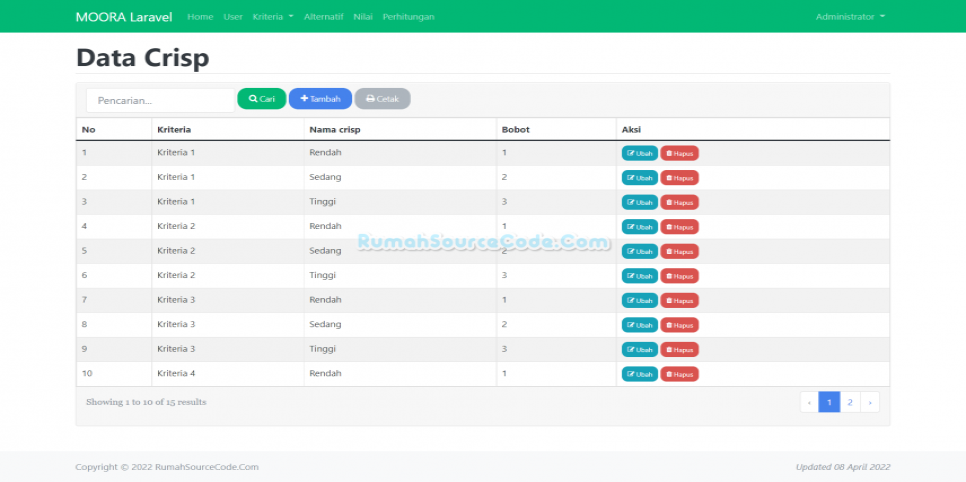
Task: Click Ubah for row 10 Kriteria 4 Rendah
Action: point(639,374)
